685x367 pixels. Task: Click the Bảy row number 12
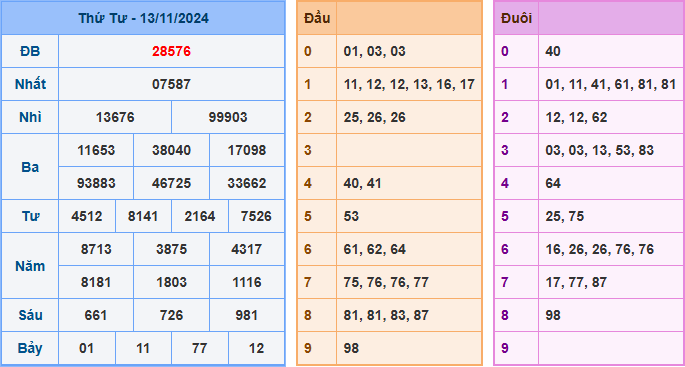(x=256, y=348)
